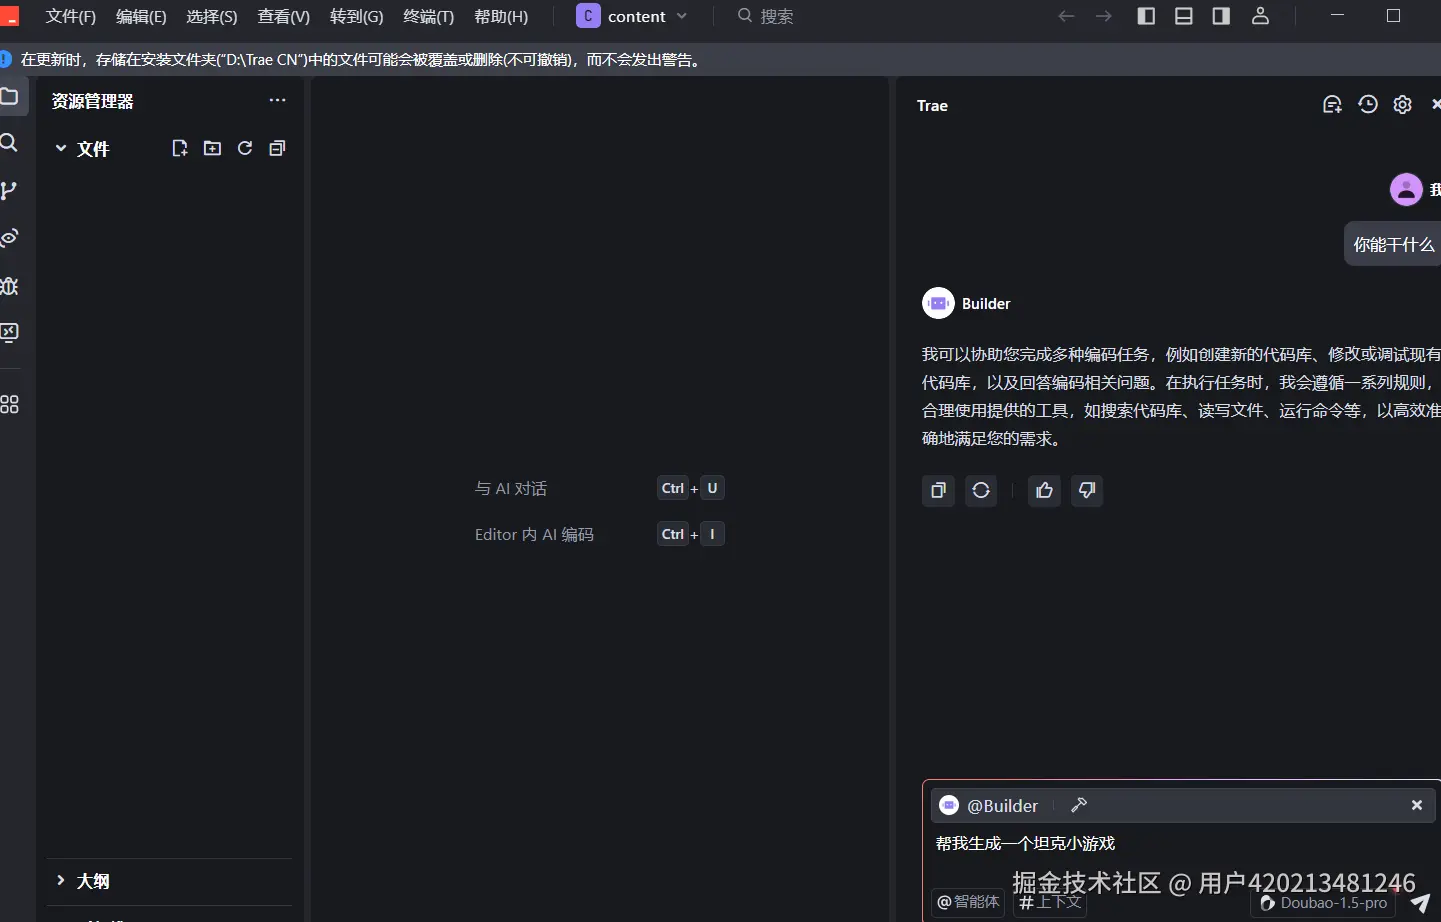Click the new file icon in explorer
Image resolution: width=1441 pixels, height=922 pixels.
180,148
